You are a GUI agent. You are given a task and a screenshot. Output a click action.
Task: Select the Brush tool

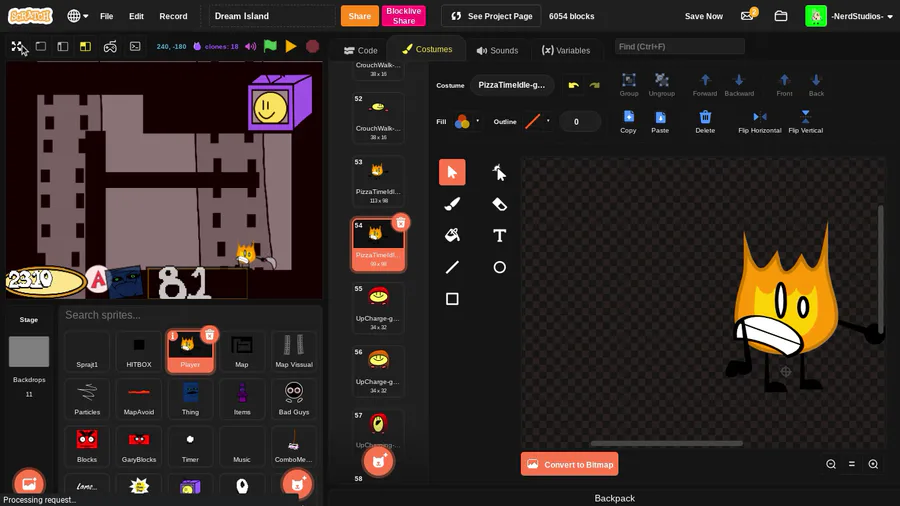(x=452, y=204)
